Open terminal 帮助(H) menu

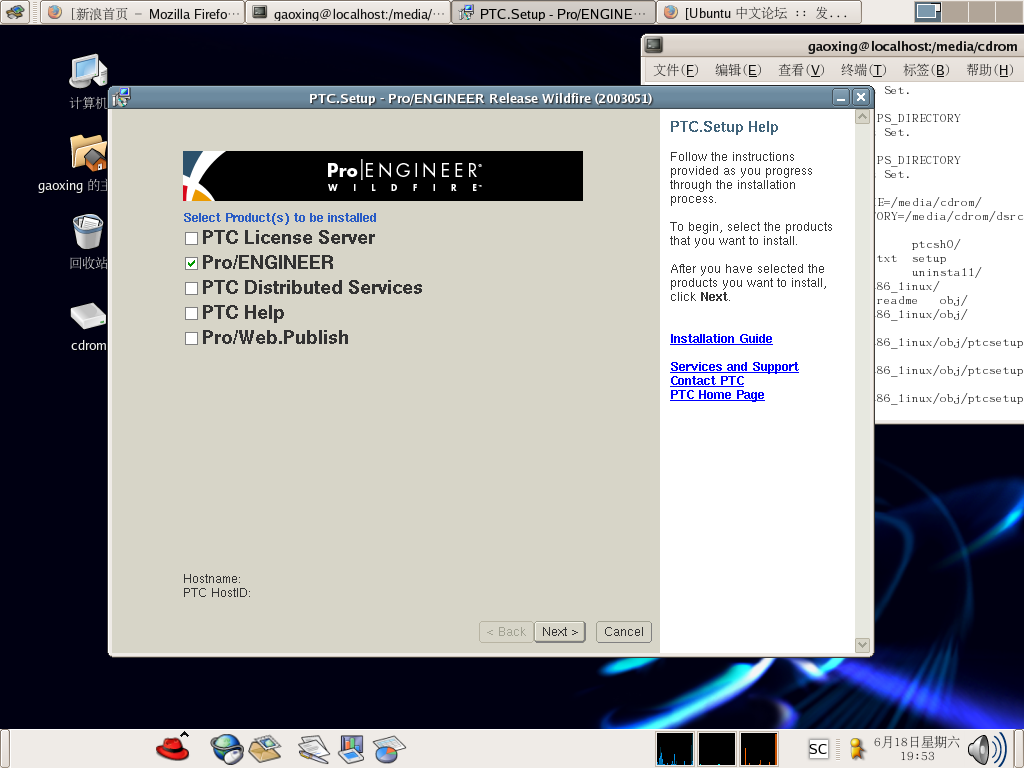coord(989,70)
